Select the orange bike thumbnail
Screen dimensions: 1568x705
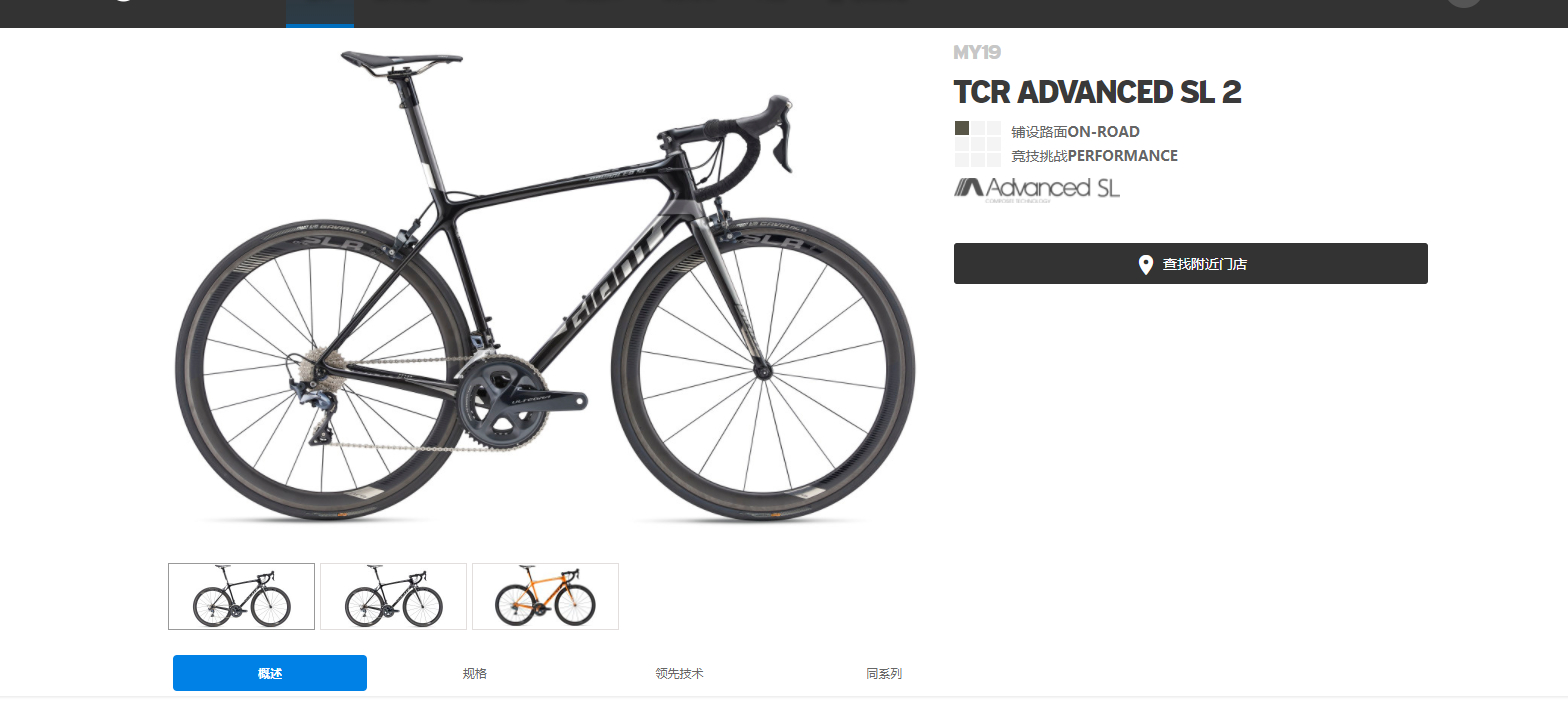point(545,597)
